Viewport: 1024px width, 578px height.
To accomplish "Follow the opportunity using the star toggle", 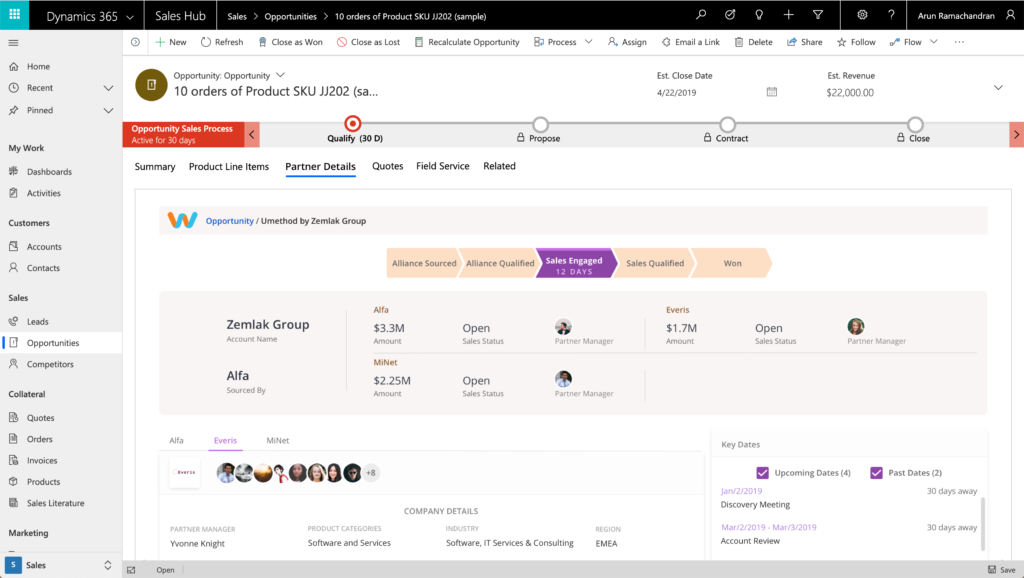I will coord(855,42).
